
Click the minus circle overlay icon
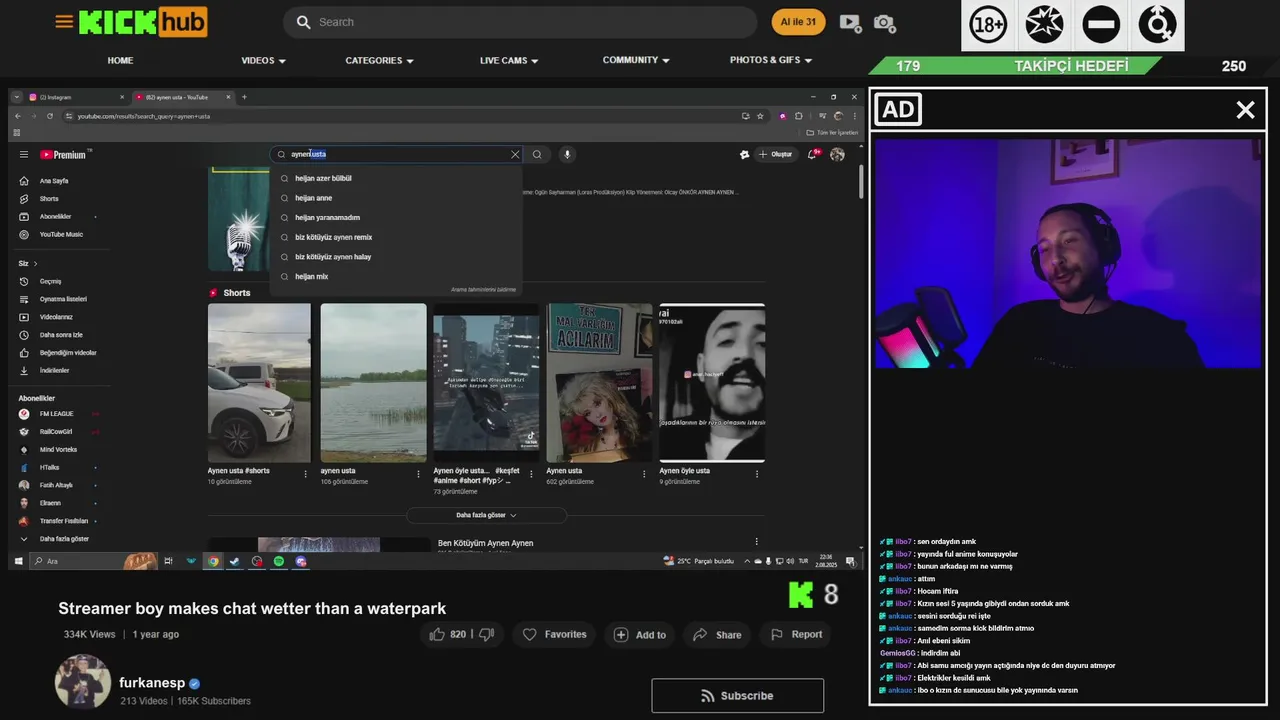click(x=1101, y=25)
